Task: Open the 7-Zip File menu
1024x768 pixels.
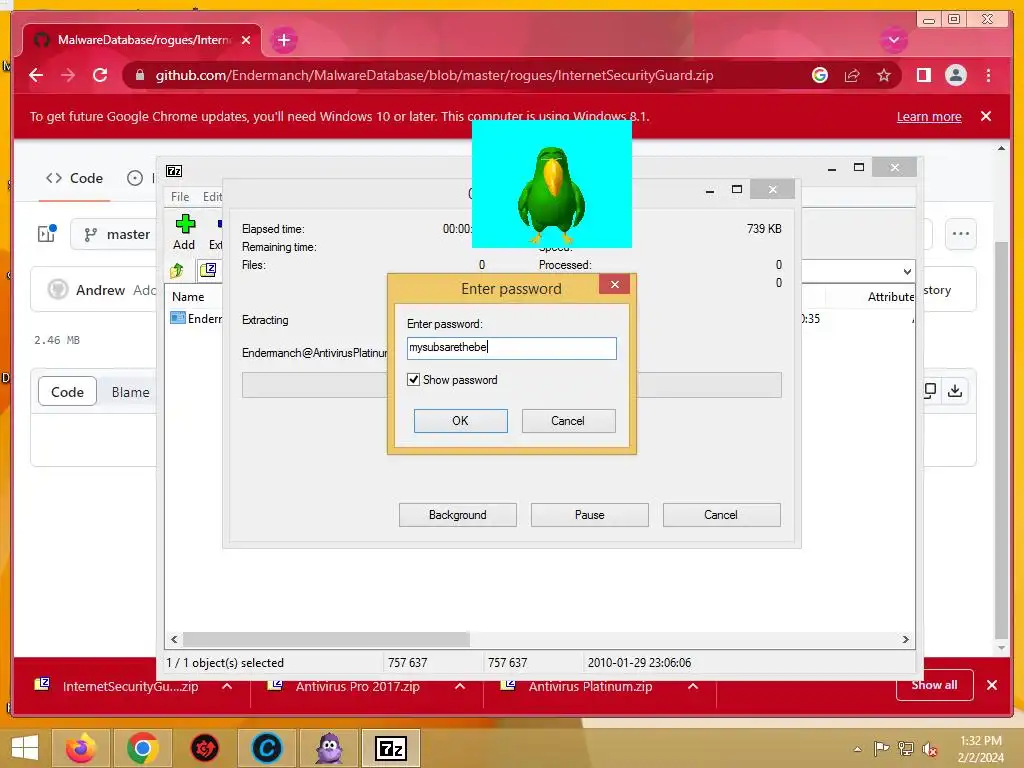Action: click(x=180, y=197)
